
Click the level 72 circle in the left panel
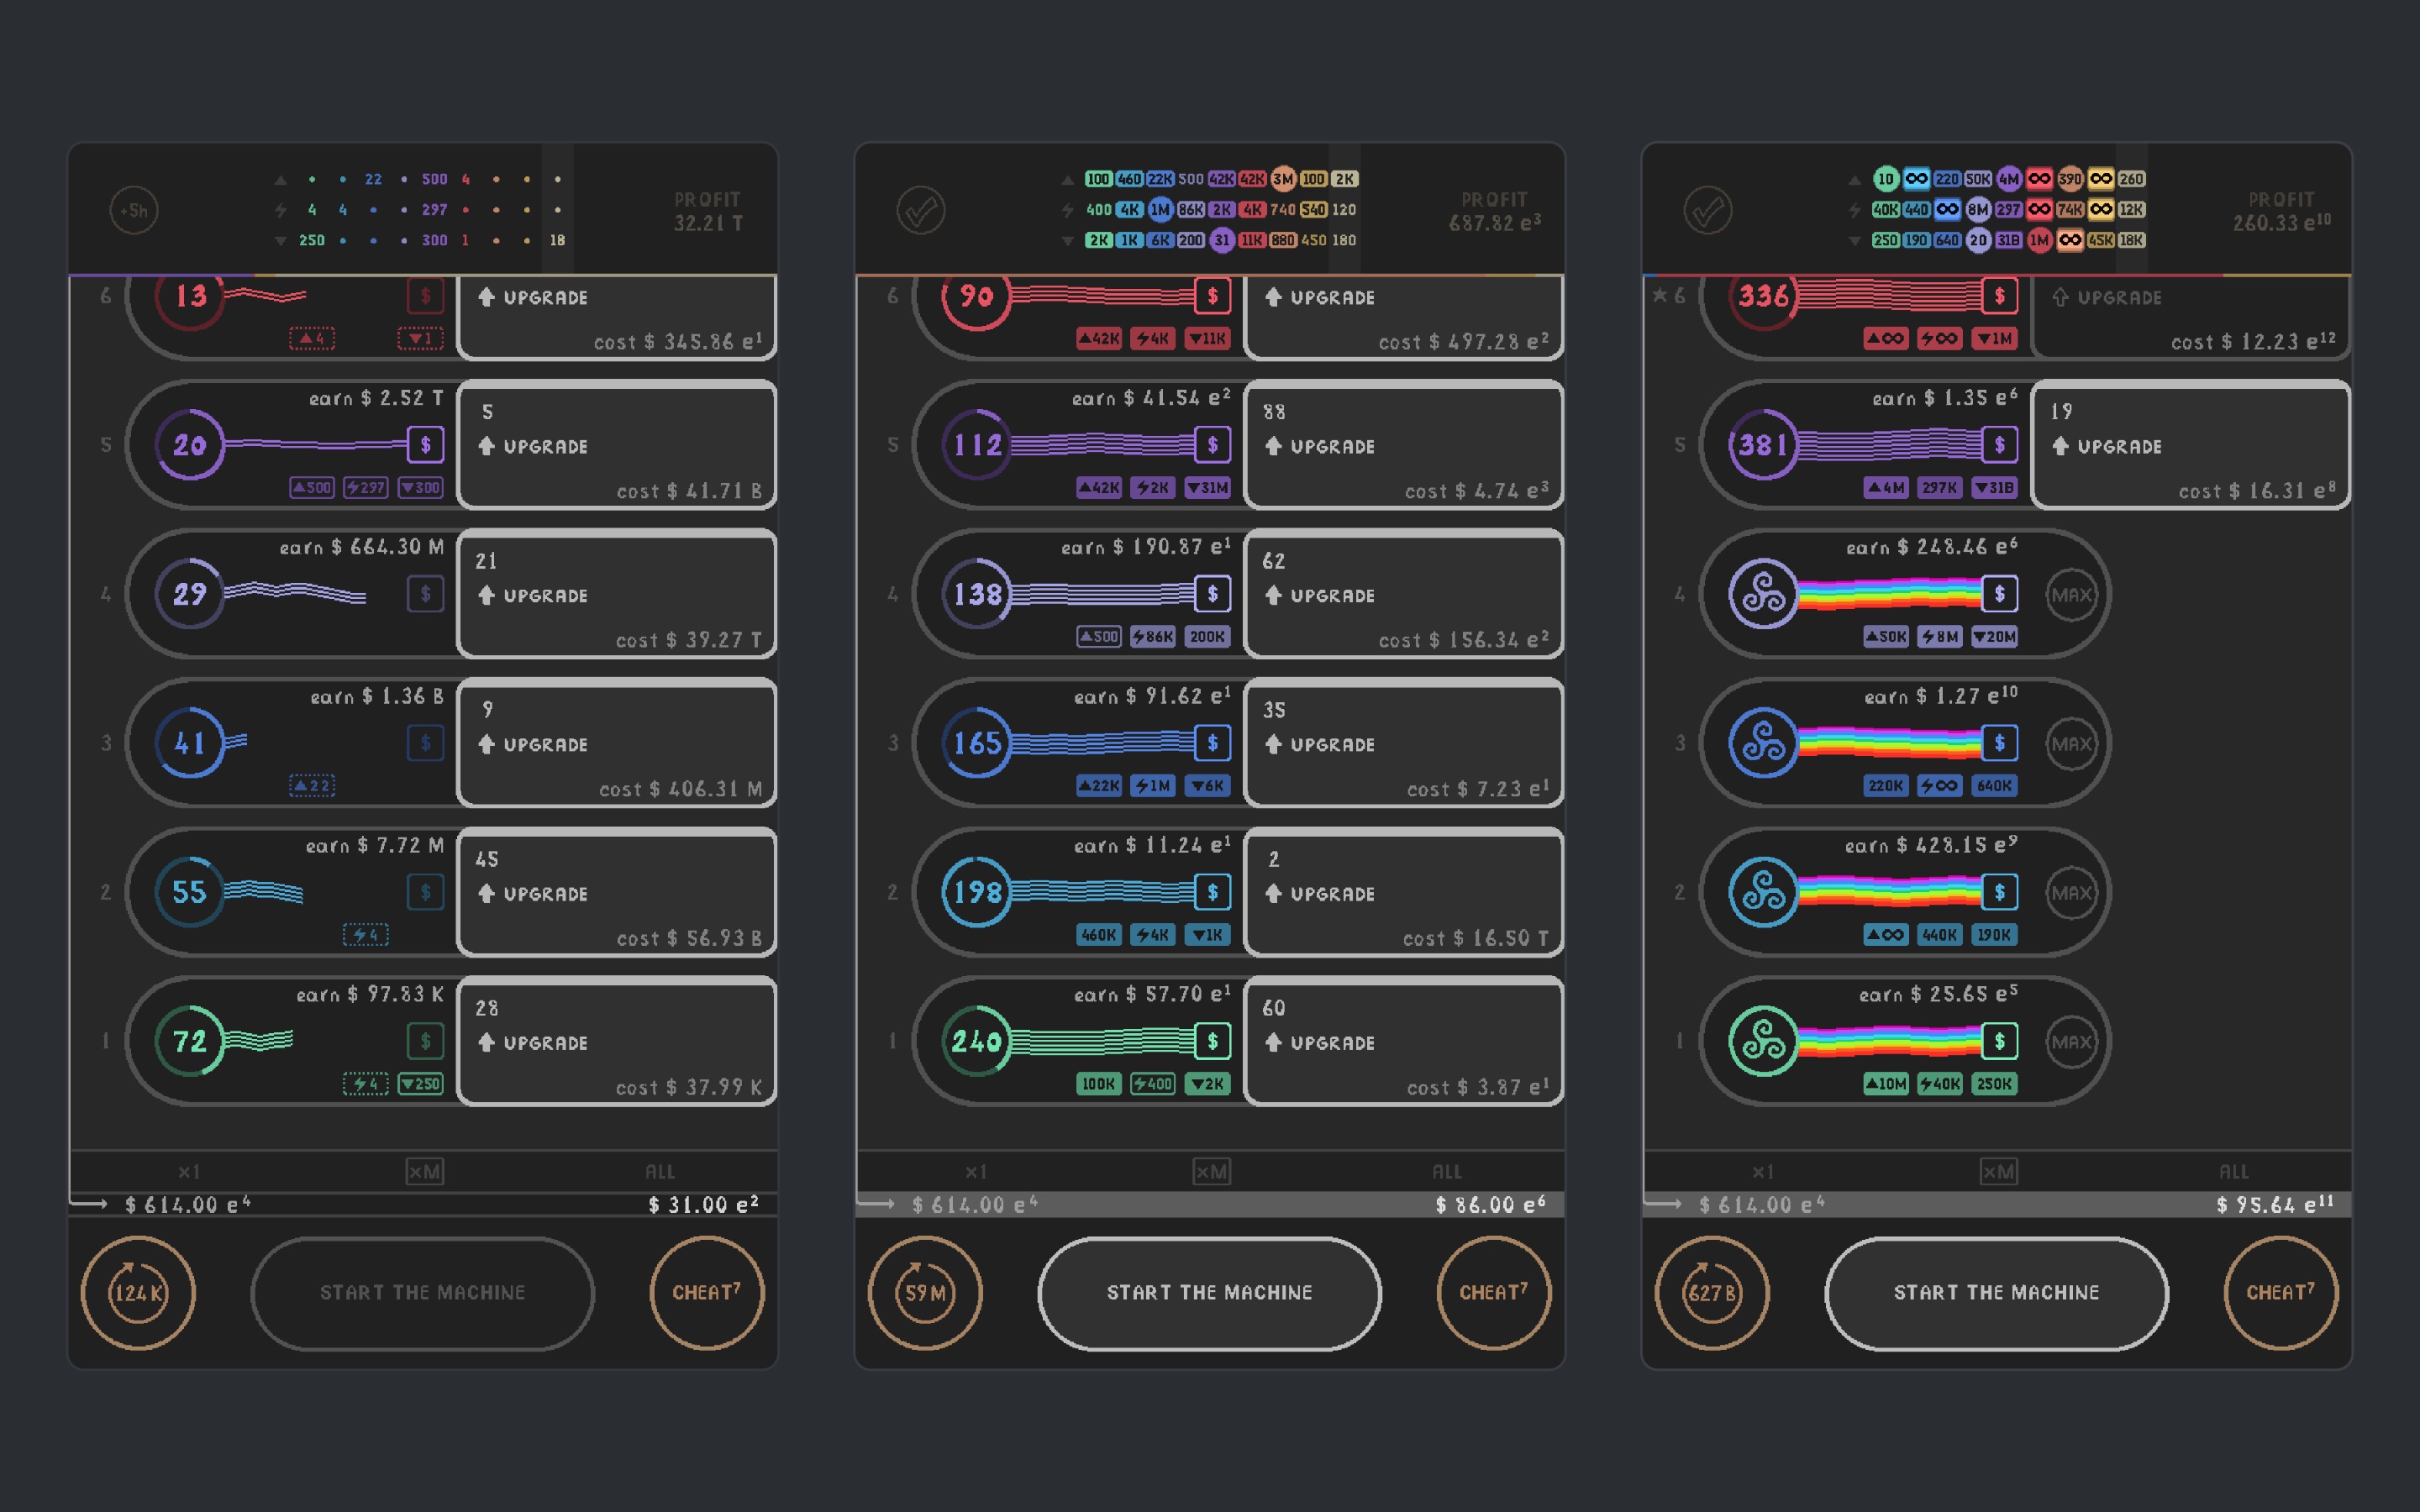point(190,1041)
